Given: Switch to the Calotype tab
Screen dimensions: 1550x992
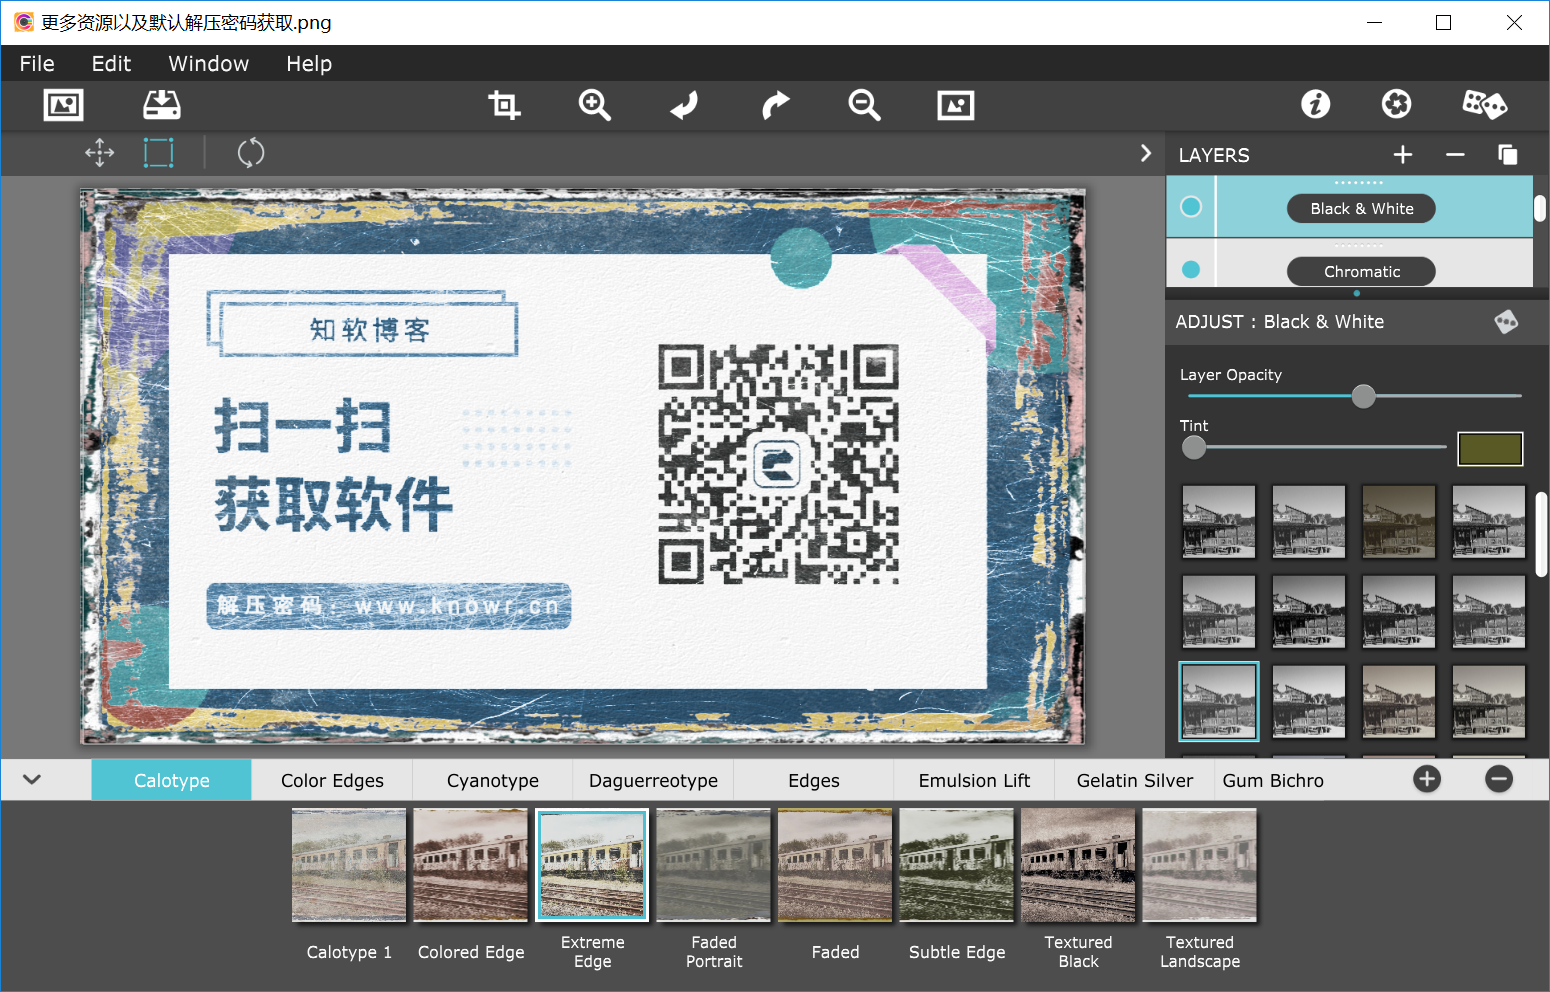Looking at the screenshot, I should pos(171,780).
